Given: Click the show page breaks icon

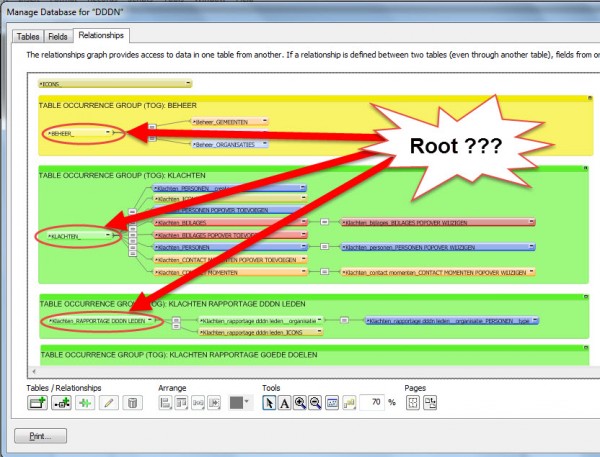Looking at the screenshot, I should tap(412, 402).
